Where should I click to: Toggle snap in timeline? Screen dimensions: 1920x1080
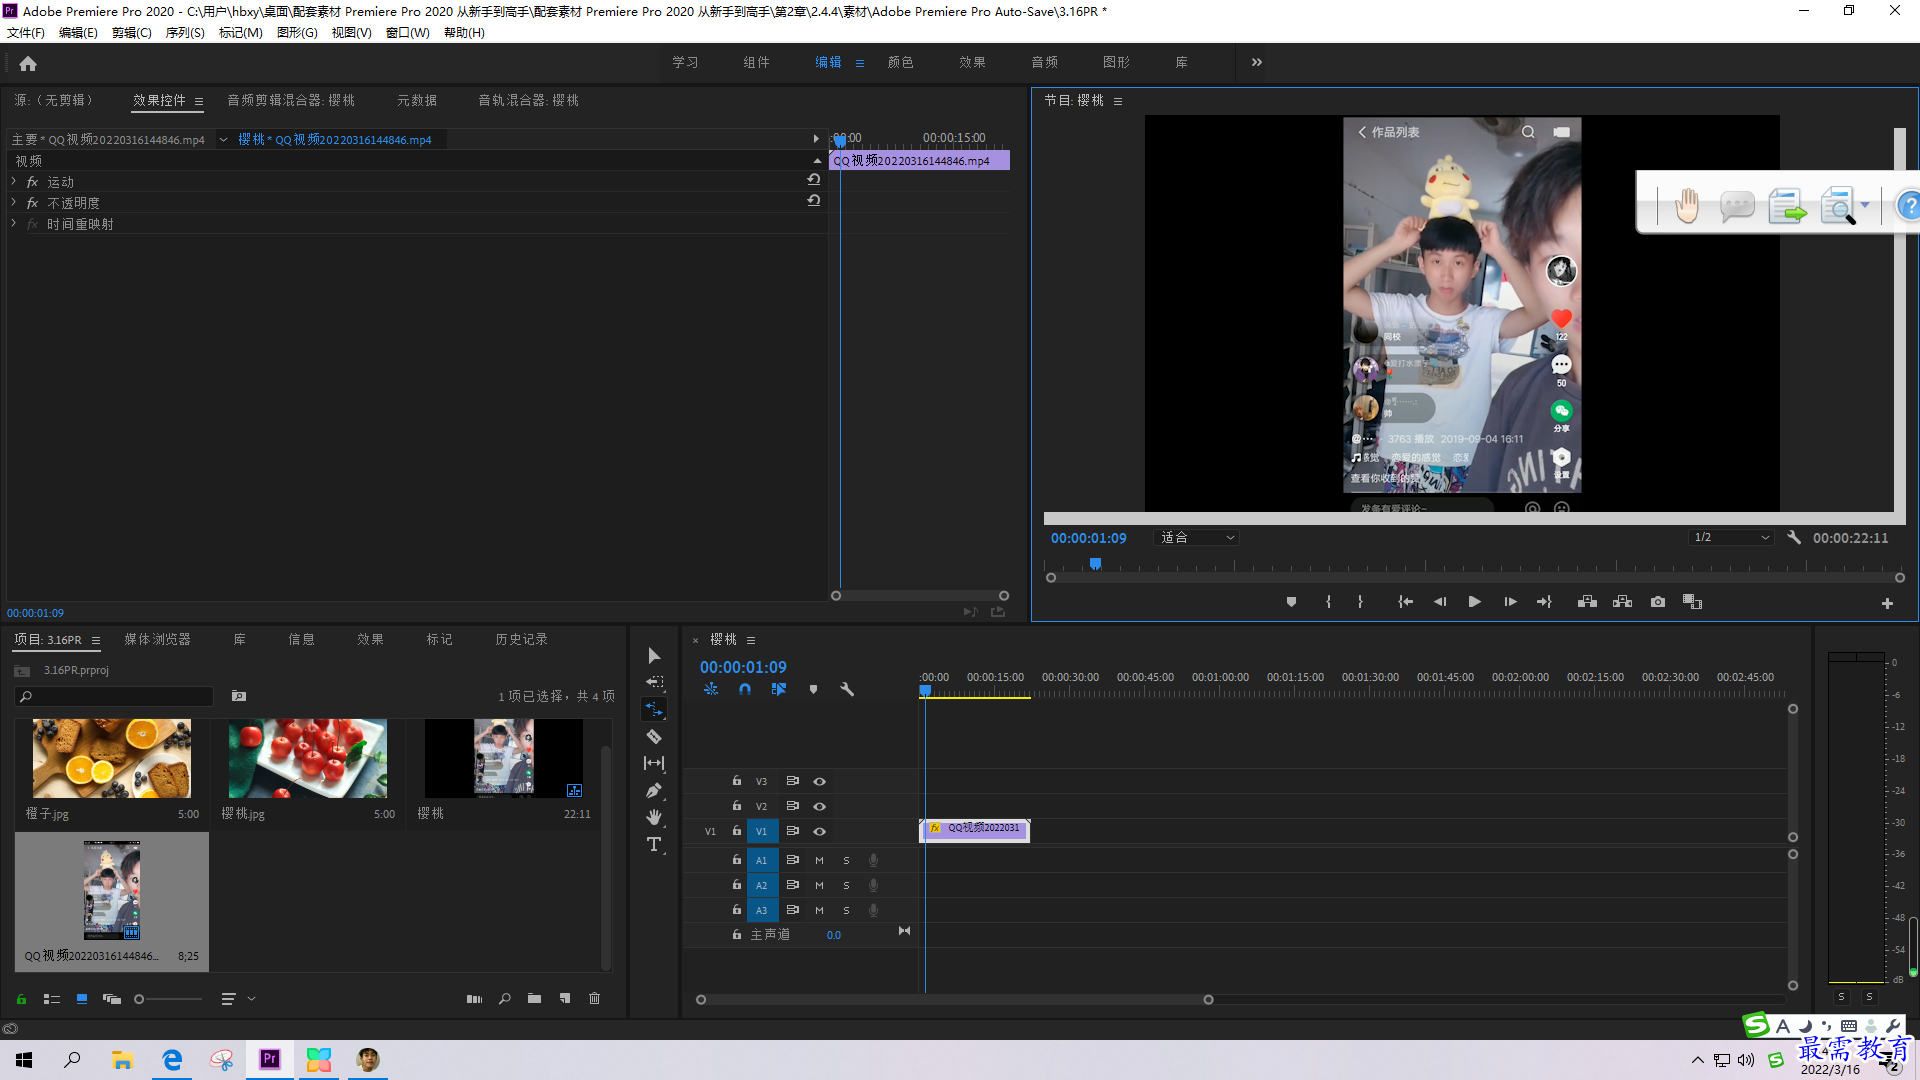pyautogui.click(x=745, y=689)
